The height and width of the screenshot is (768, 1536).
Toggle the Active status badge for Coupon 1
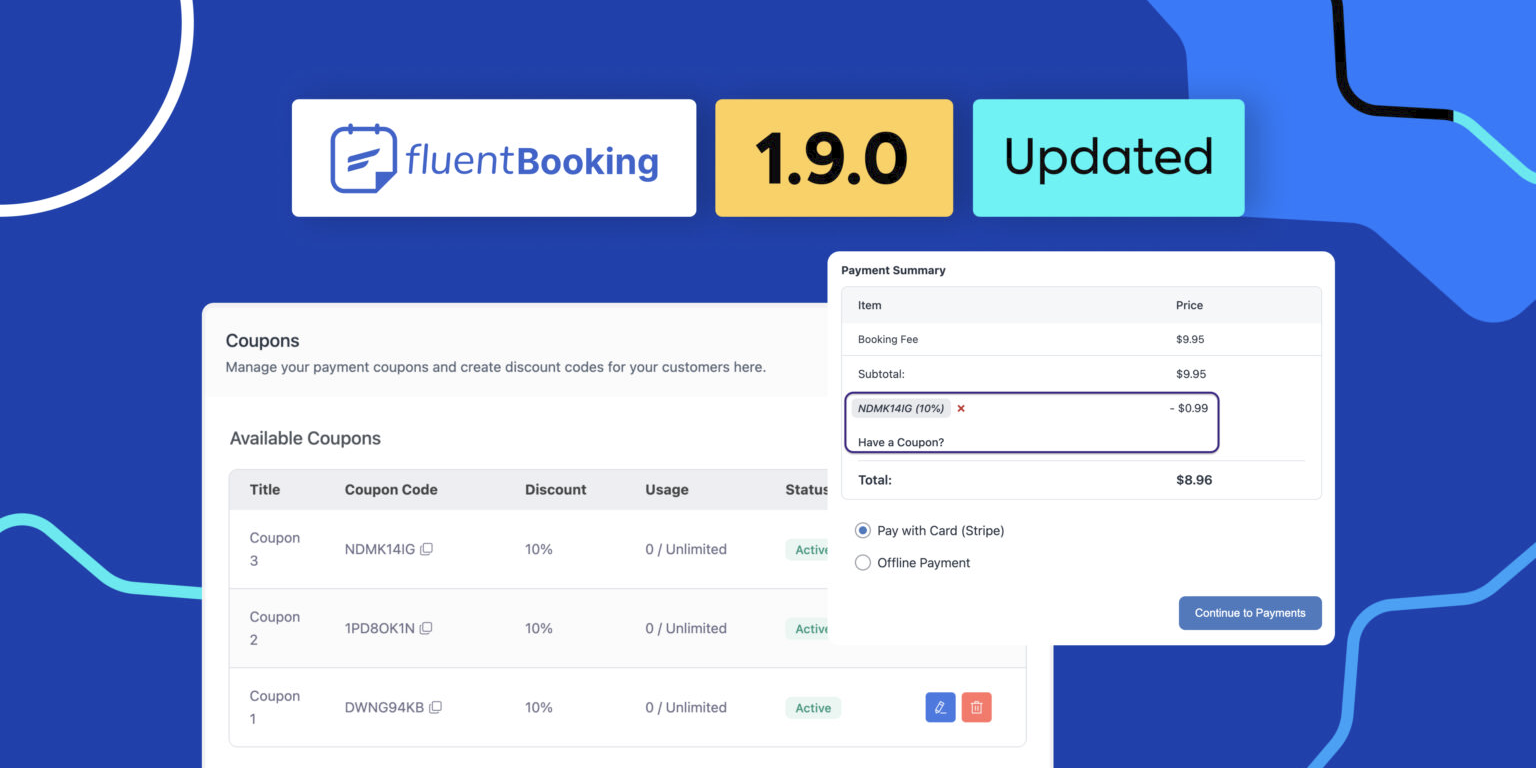[x=812, y=707]
